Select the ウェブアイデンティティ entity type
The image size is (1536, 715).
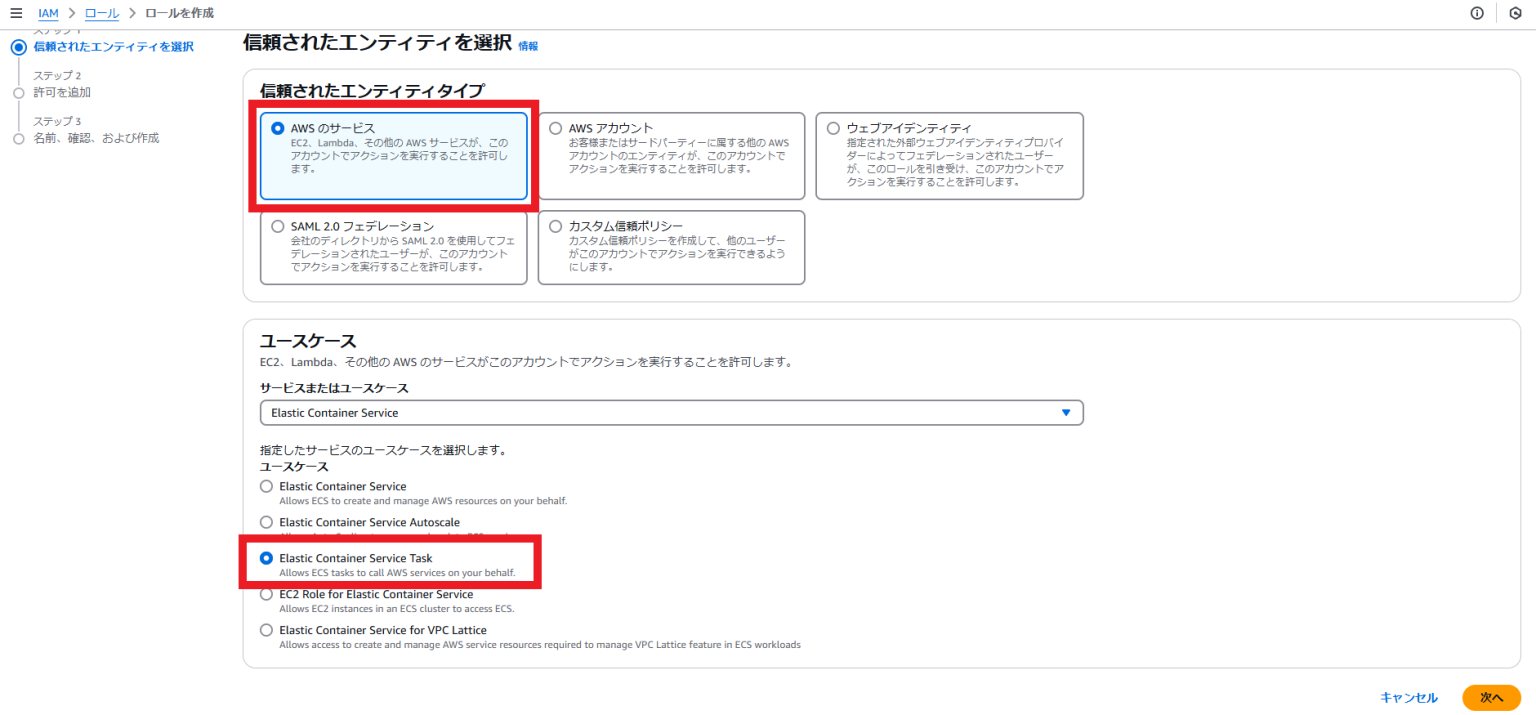pyautogui.click(x=834, y=127)
